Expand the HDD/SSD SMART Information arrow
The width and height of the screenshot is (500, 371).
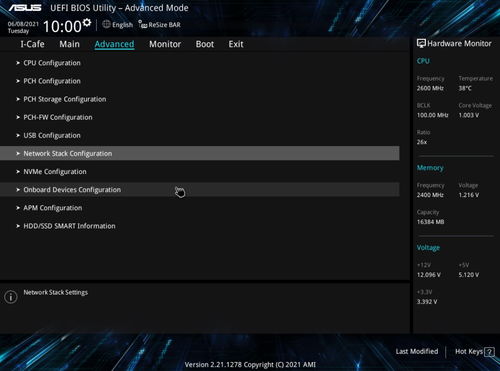(18, 226)
